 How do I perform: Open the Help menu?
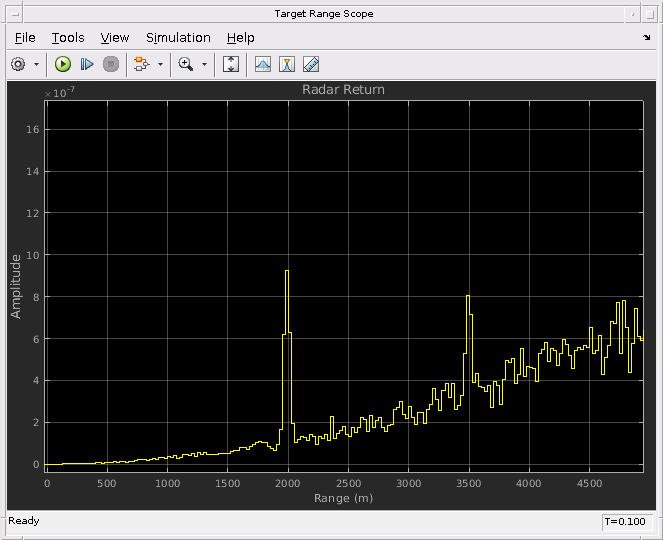tap(241, 38)
